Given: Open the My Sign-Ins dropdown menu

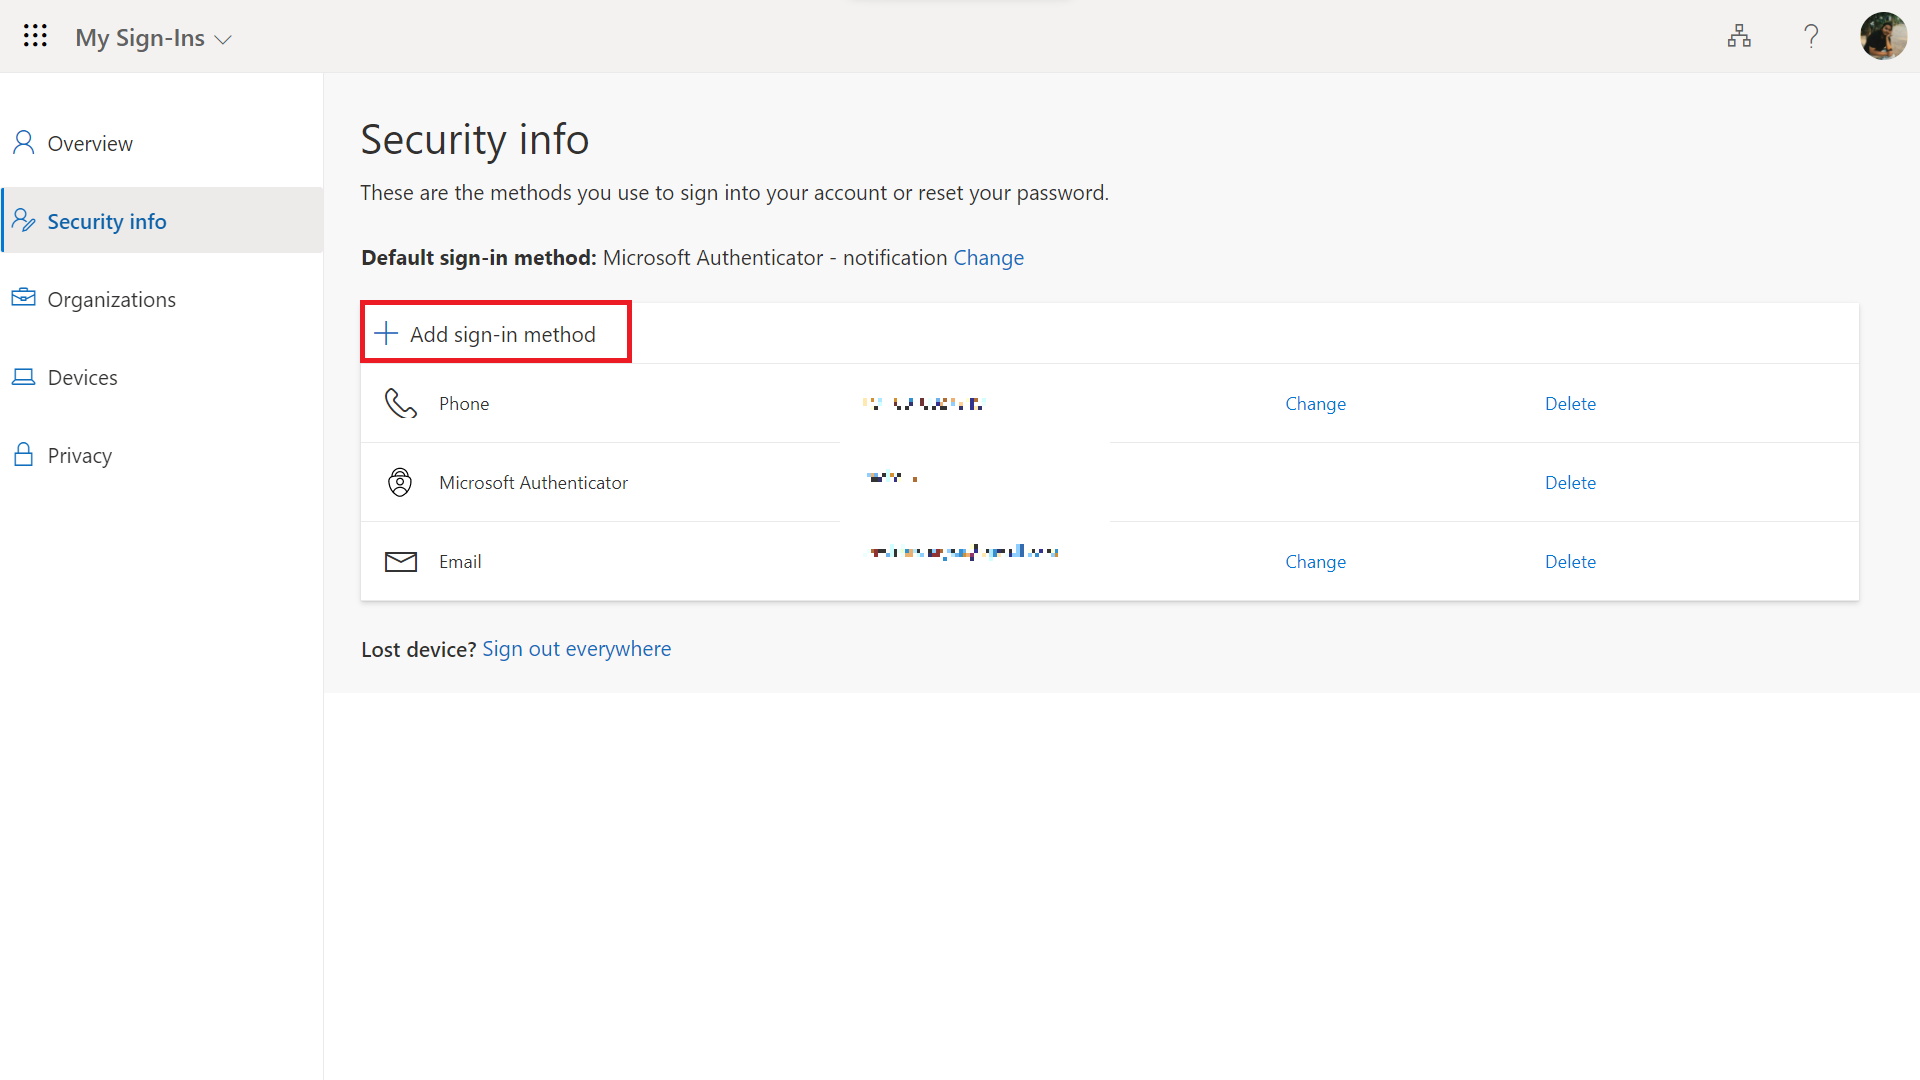Looking at the screenshot, I should (x=152, y=37).
